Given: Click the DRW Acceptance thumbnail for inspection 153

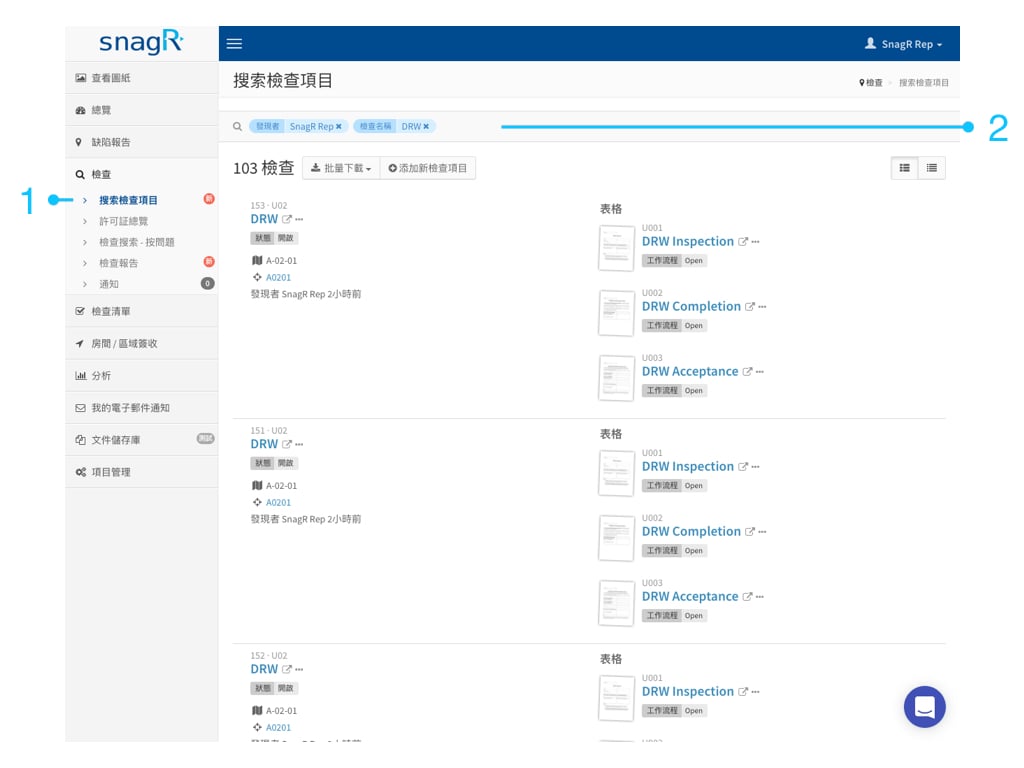Looking at the screenshot, I should (x=616, y=377).
